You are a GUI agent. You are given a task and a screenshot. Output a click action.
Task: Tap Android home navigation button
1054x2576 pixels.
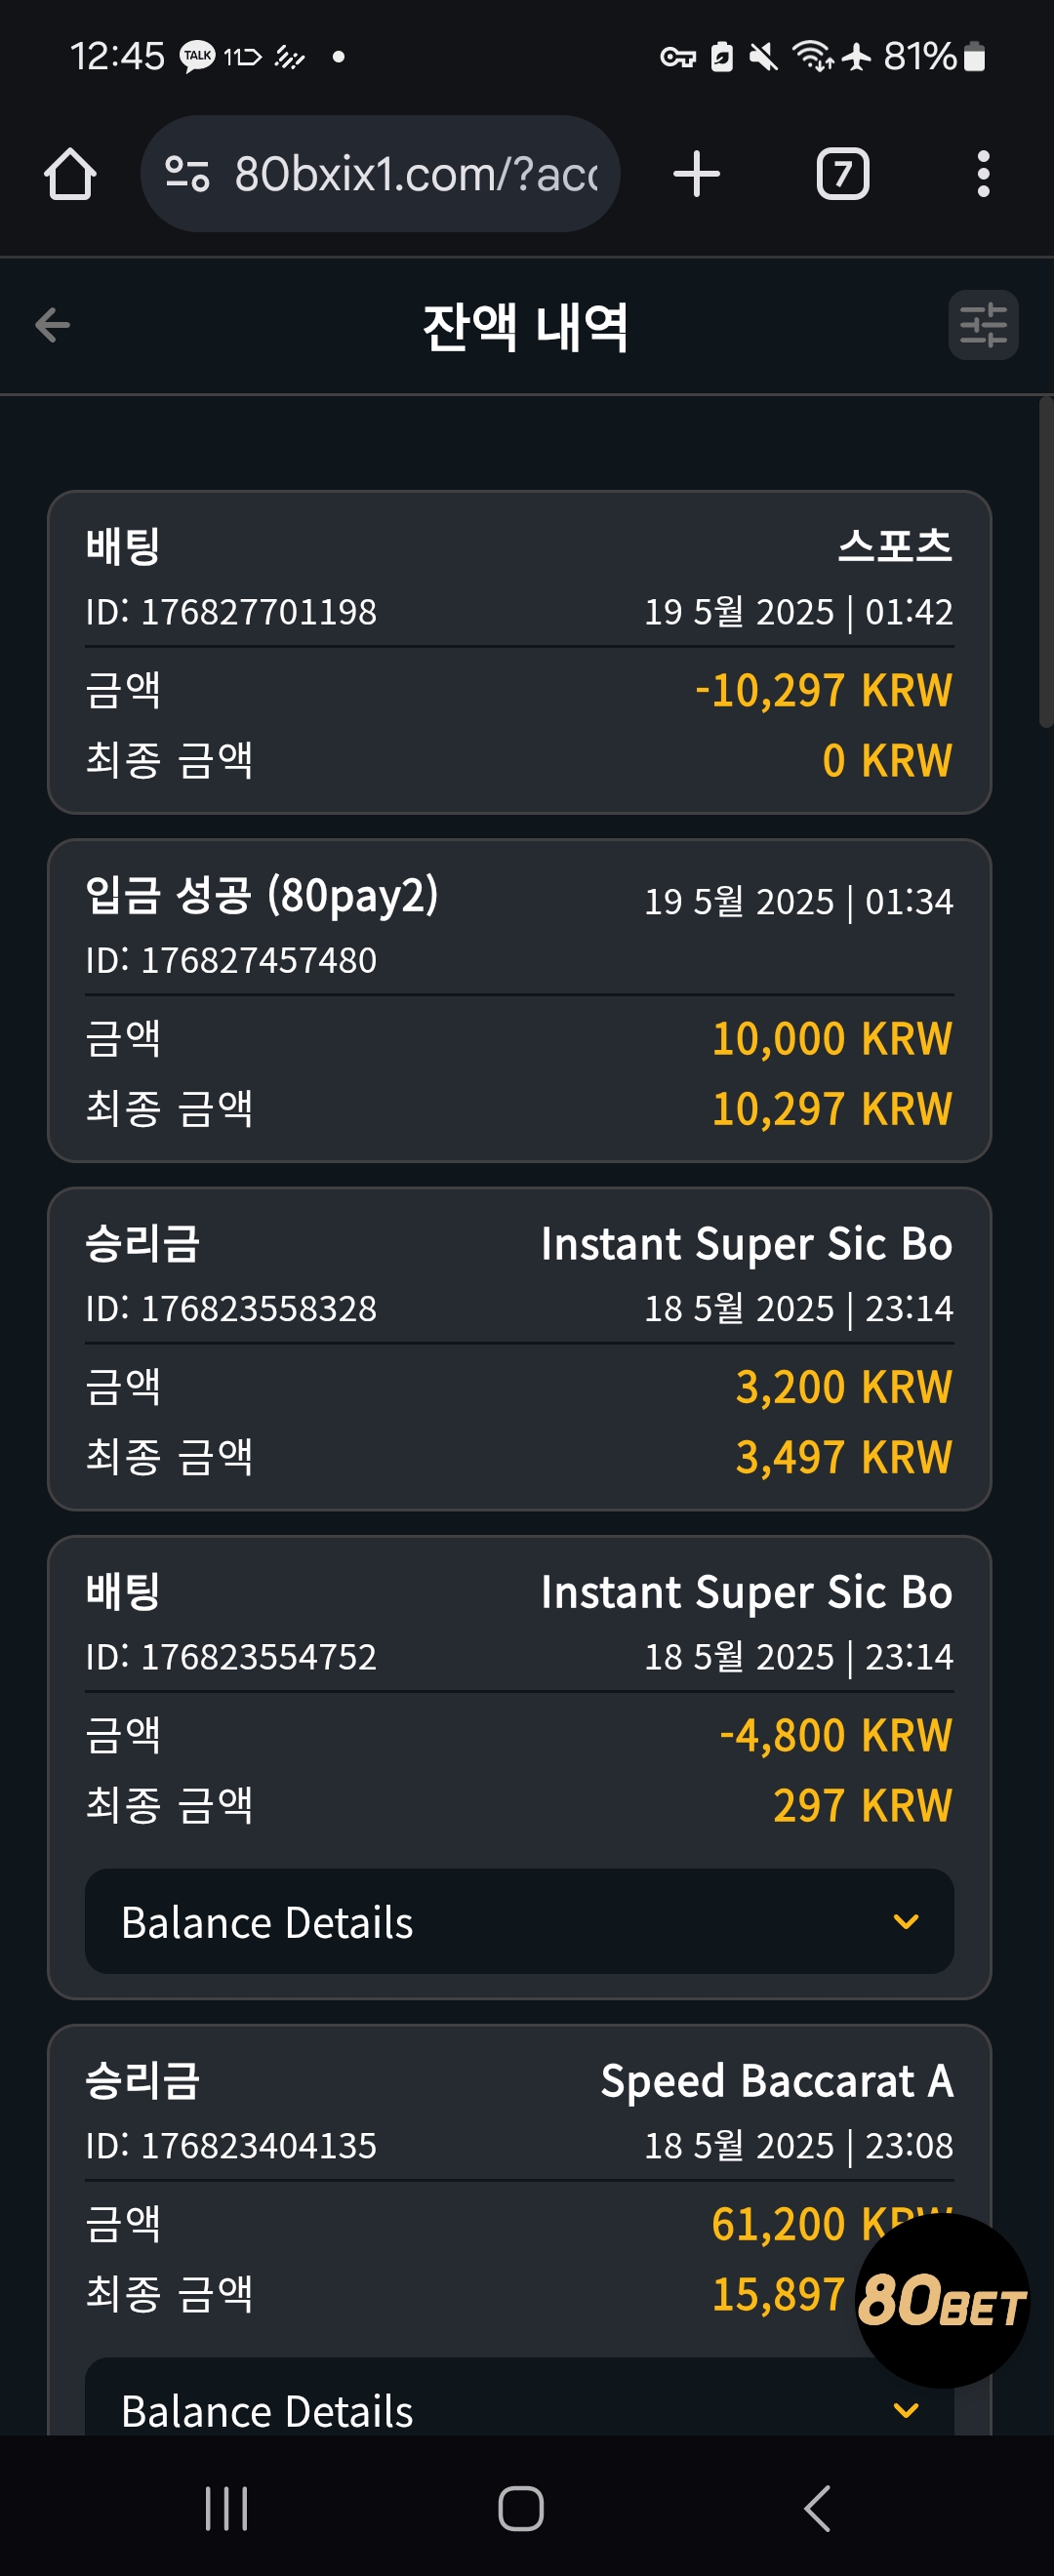click(x=521, y=2508)
